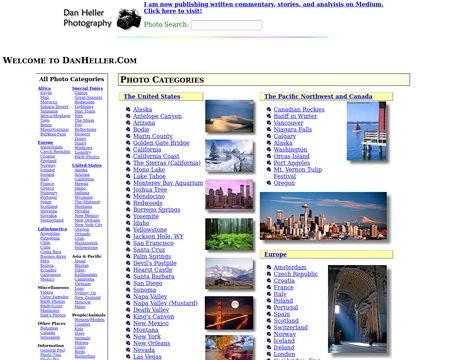Go to Marin County photos
450x360 pixels.
point(153,136)
